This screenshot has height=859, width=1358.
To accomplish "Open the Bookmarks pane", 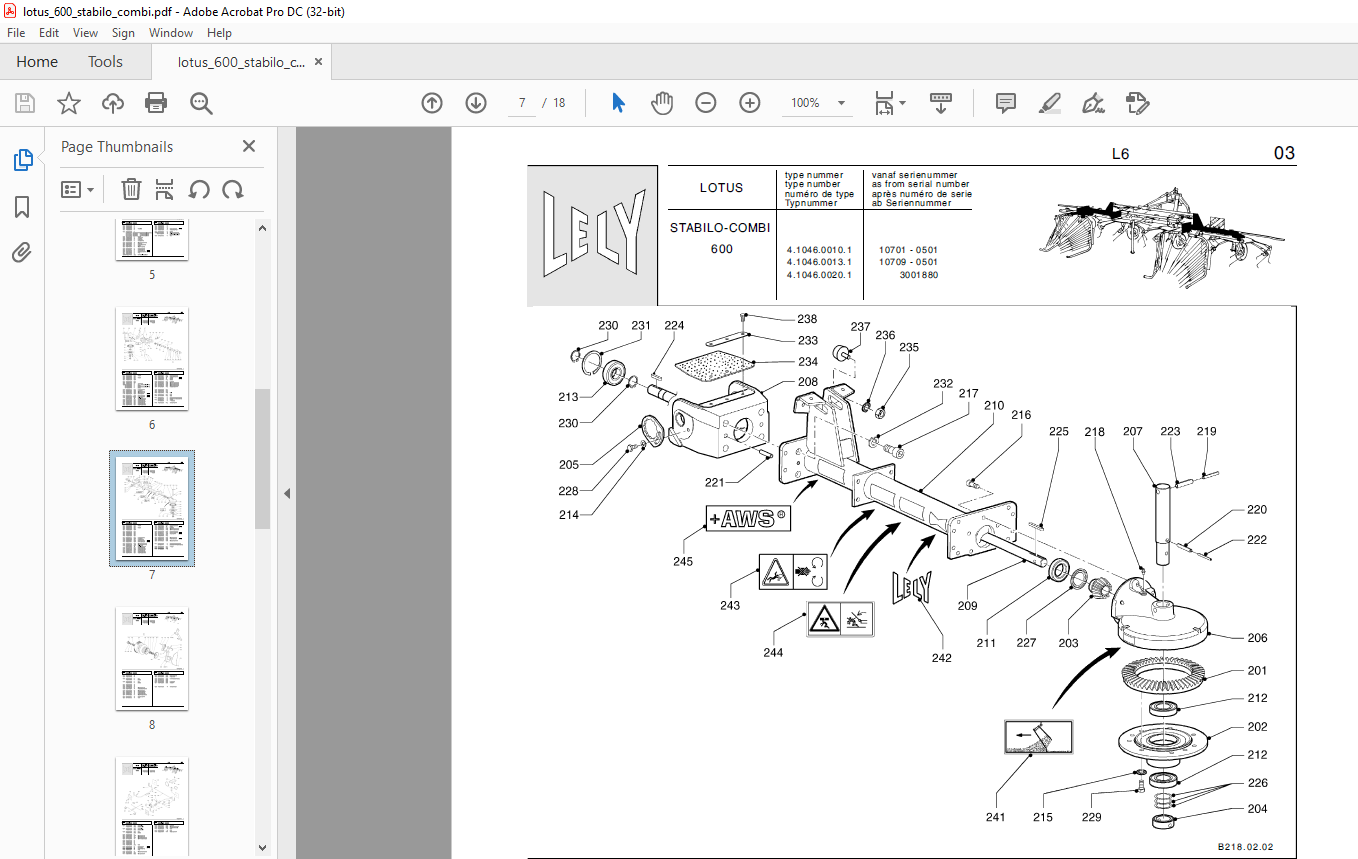I will click(22, 207).
